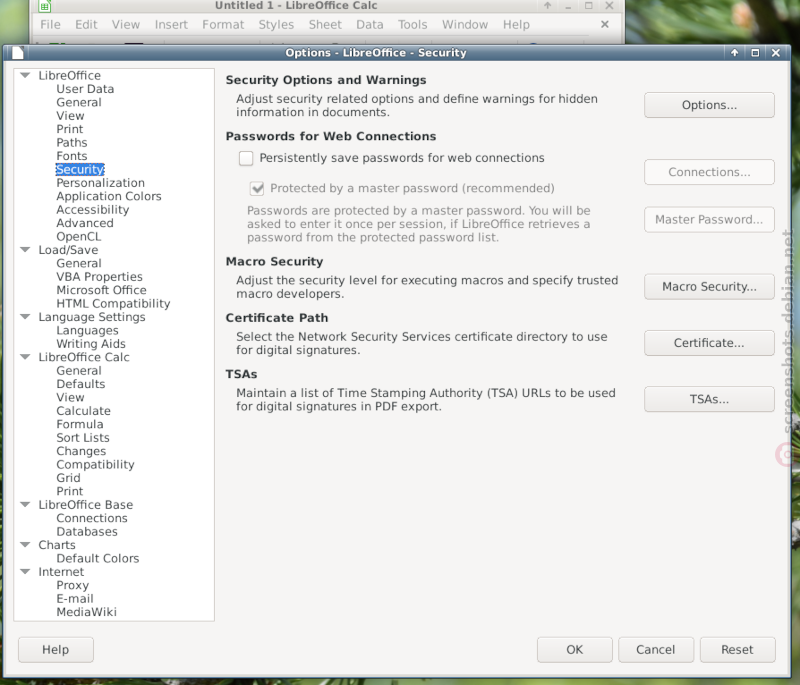The image size is (800, 685).
Task: Toggle Protected by a master password checkbox
Action: (x=257, y=189)
